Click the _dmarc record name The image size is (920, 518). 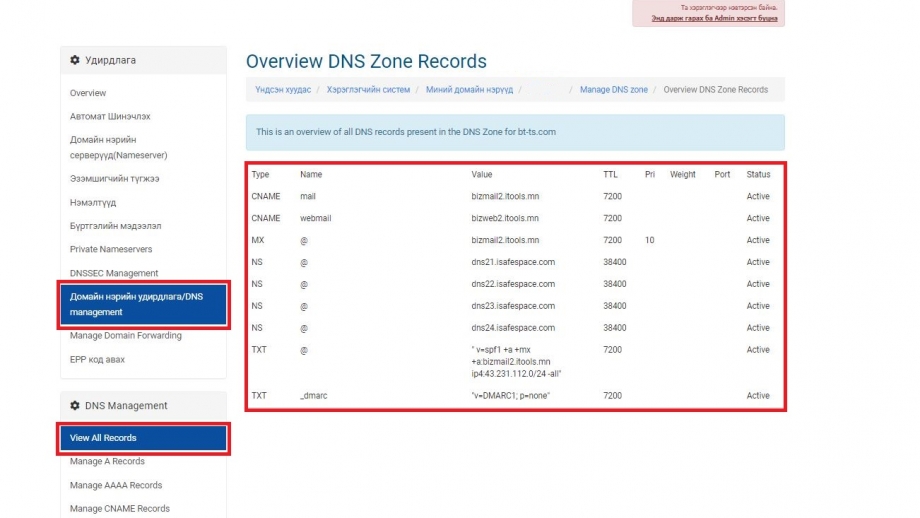(314, 396)
